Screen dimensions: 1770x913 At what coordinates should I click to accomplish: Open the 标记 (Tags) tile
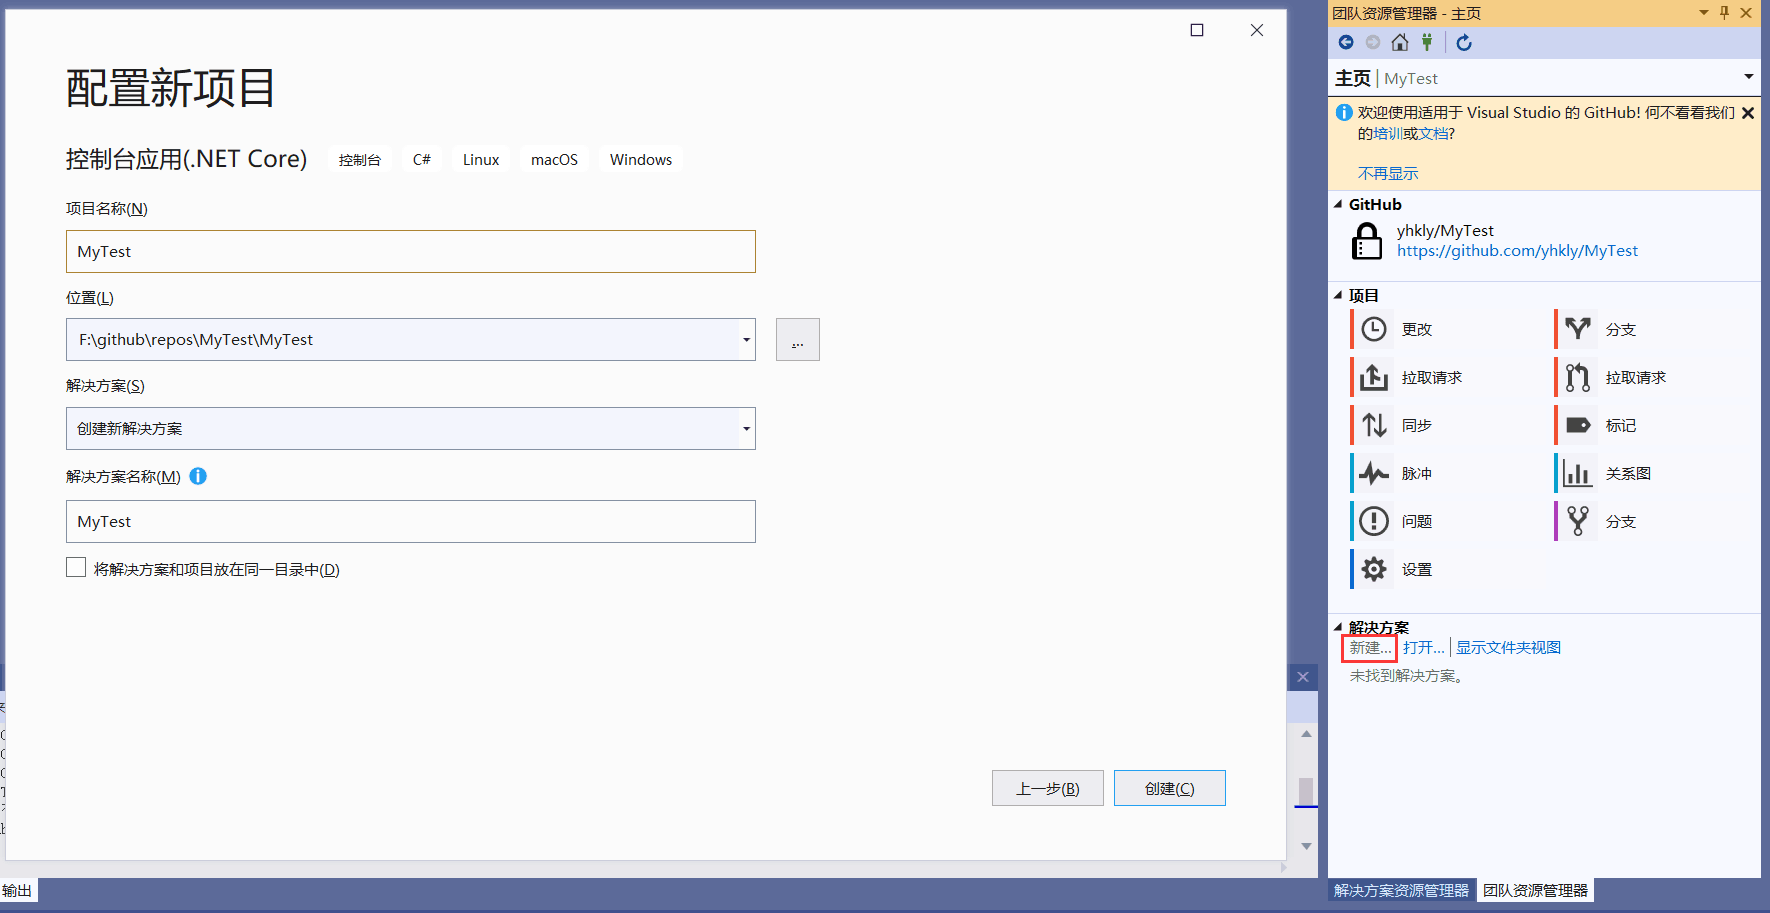(1596, 425)
